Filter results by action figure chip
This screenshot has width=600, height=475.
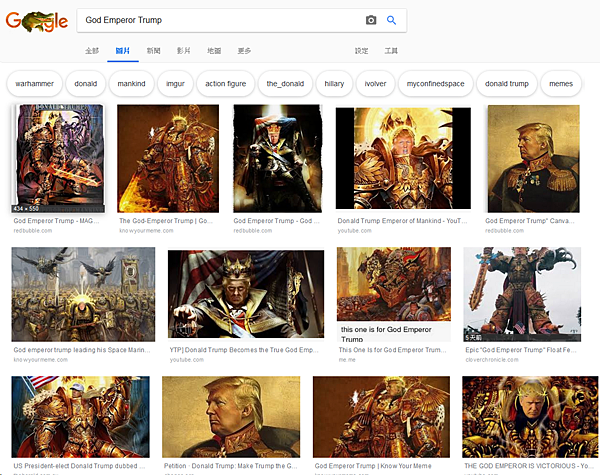225,83
